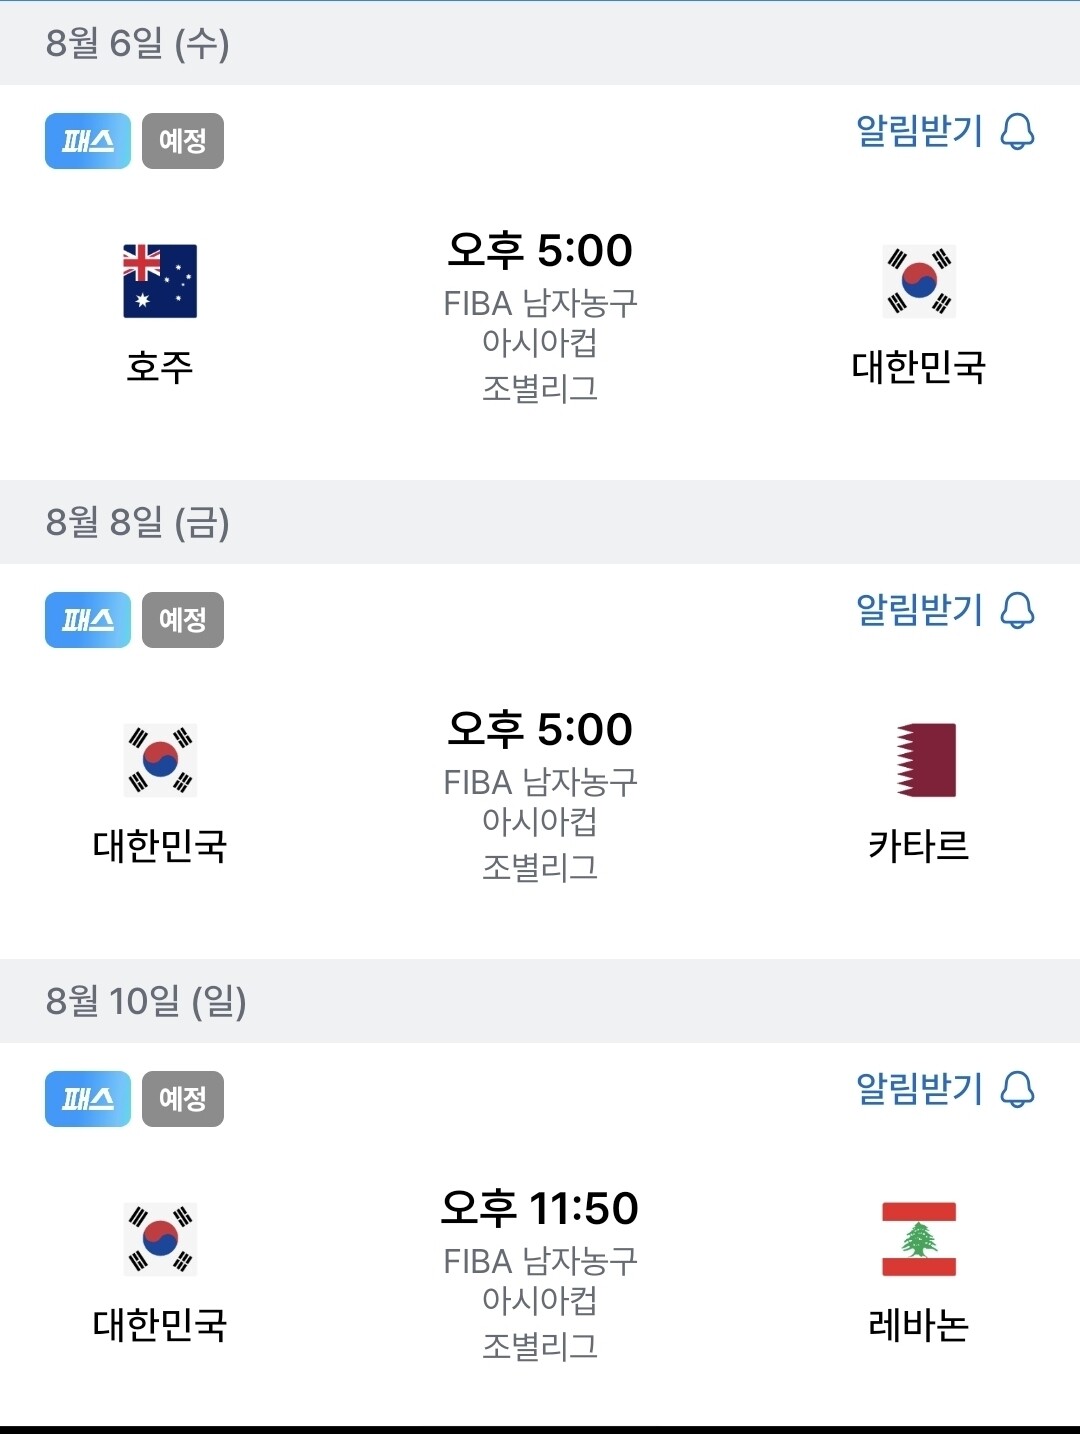
Task: Tap the 예정 status badge on Aug 10 match
Action: point(183,1099)
